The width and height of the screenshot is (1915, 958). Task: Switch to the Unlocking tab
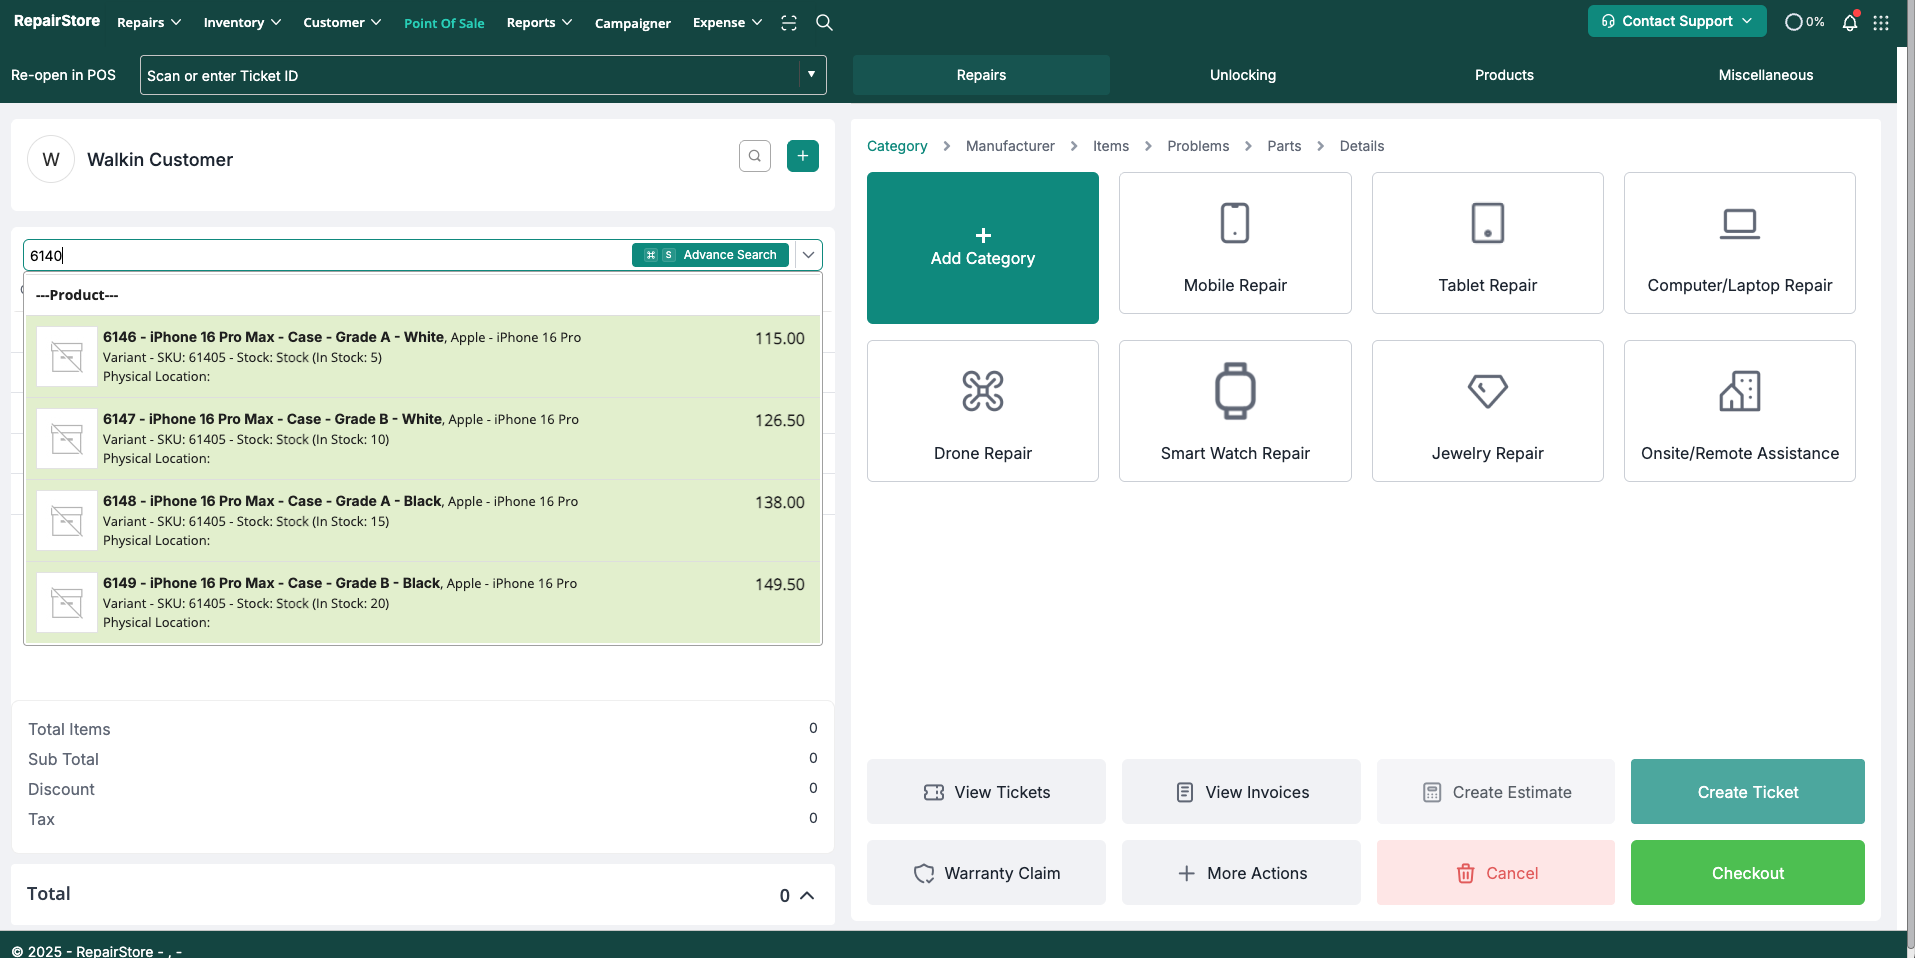[x=1242, y=75]
